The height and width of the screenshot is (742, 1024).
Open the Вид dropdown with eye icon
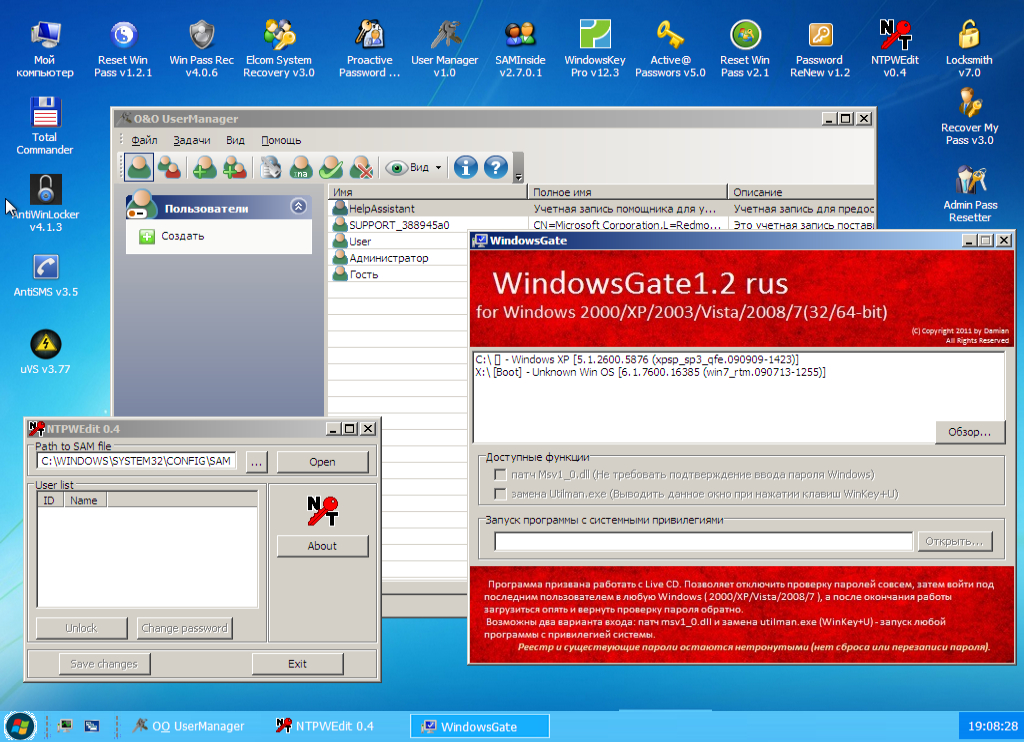[x=413, y=168]
